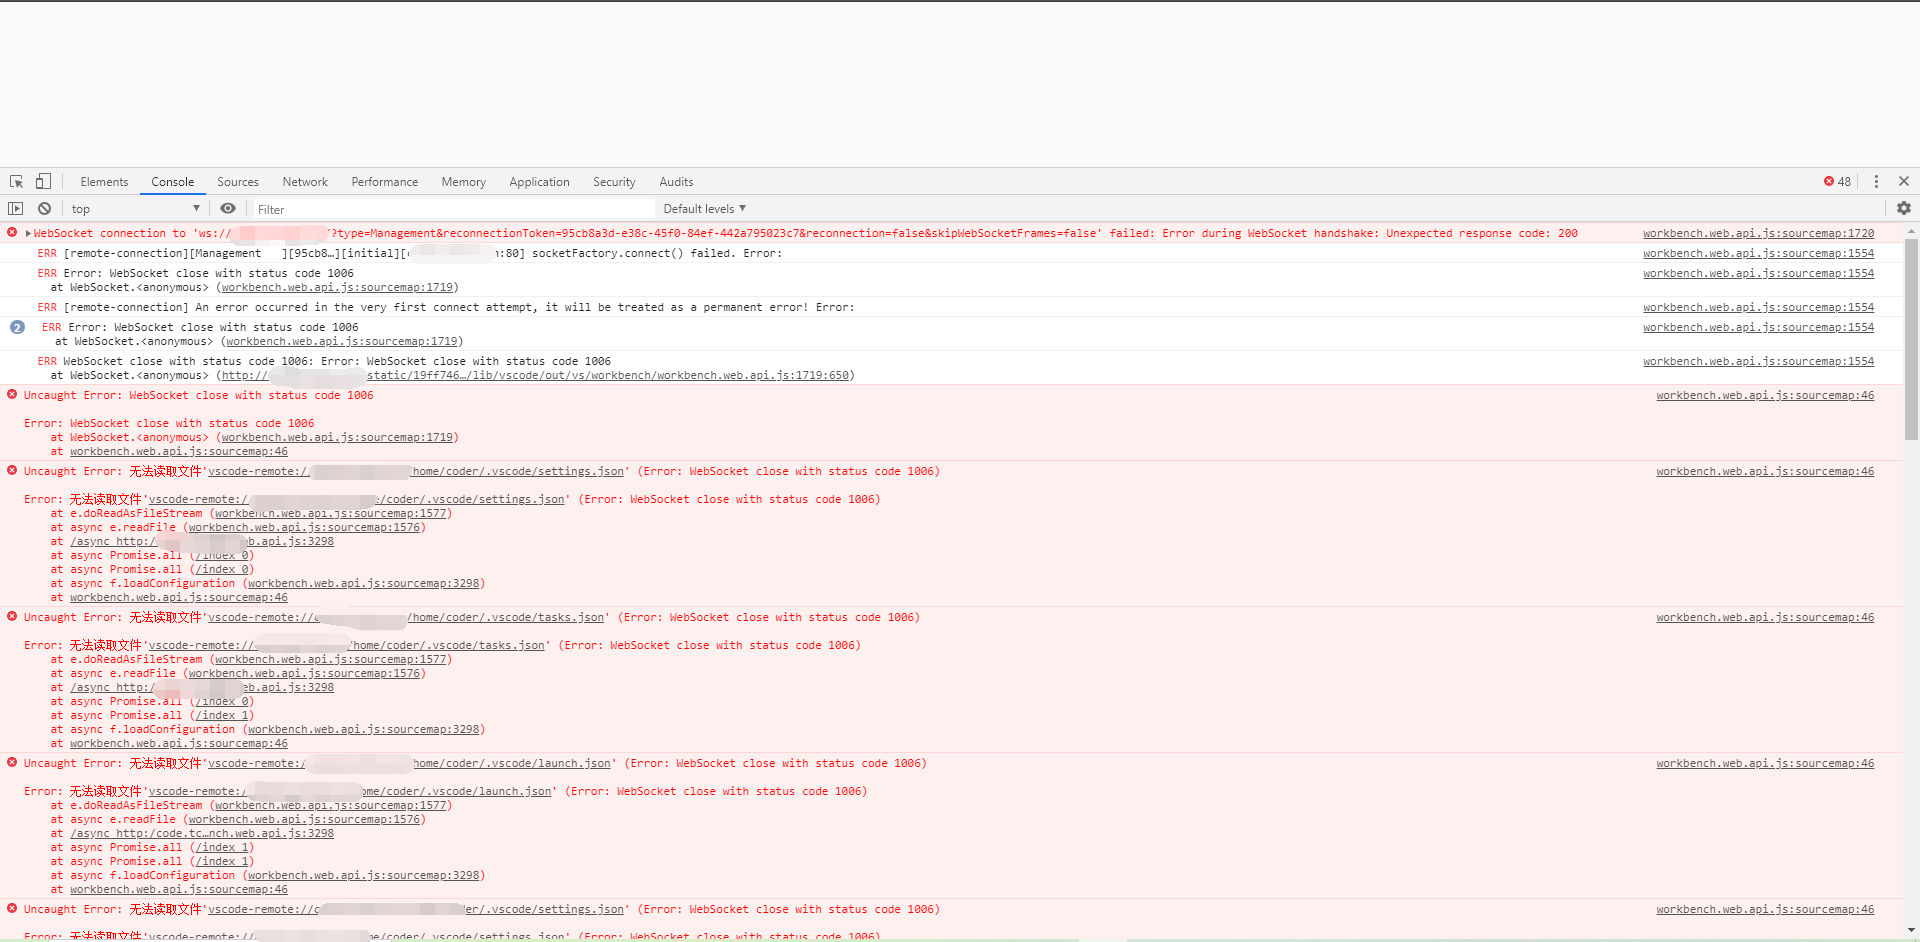Screen dimensions: 1920x942
Task: Open the Elements tab
Action: point(104,182)
